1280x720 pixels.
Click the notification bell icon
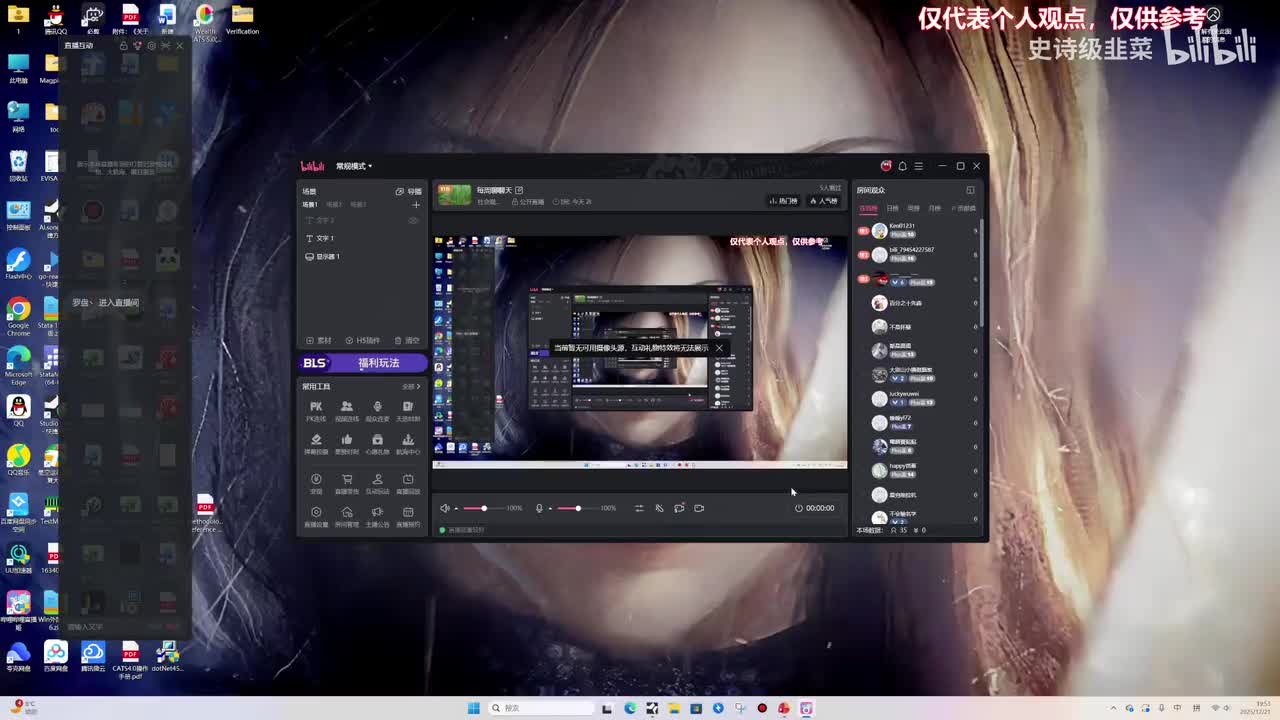[x=902, y=166]
